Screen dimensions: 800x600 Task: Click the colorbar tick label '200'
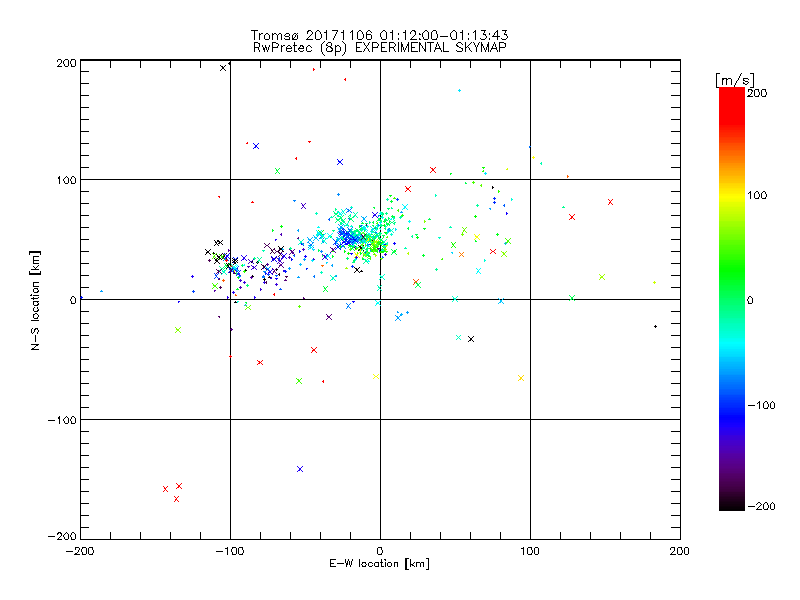757,93
